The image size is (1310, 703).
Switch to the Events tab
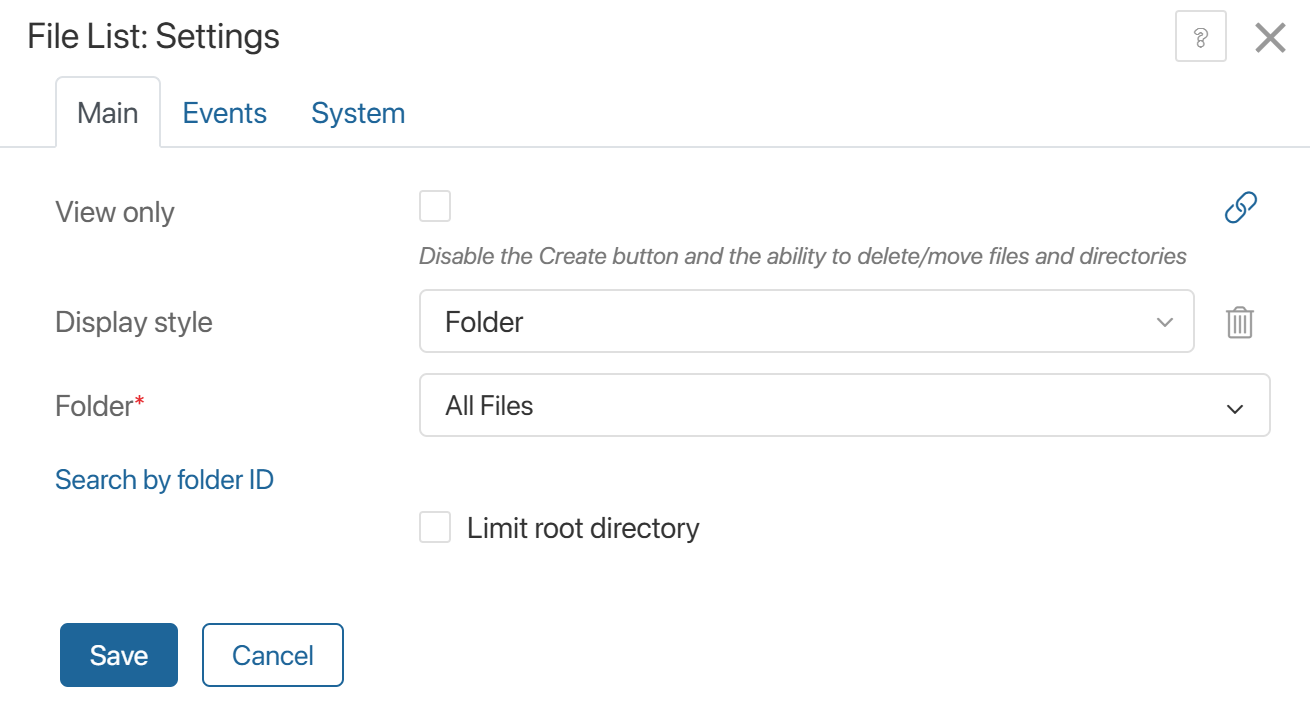224,112
